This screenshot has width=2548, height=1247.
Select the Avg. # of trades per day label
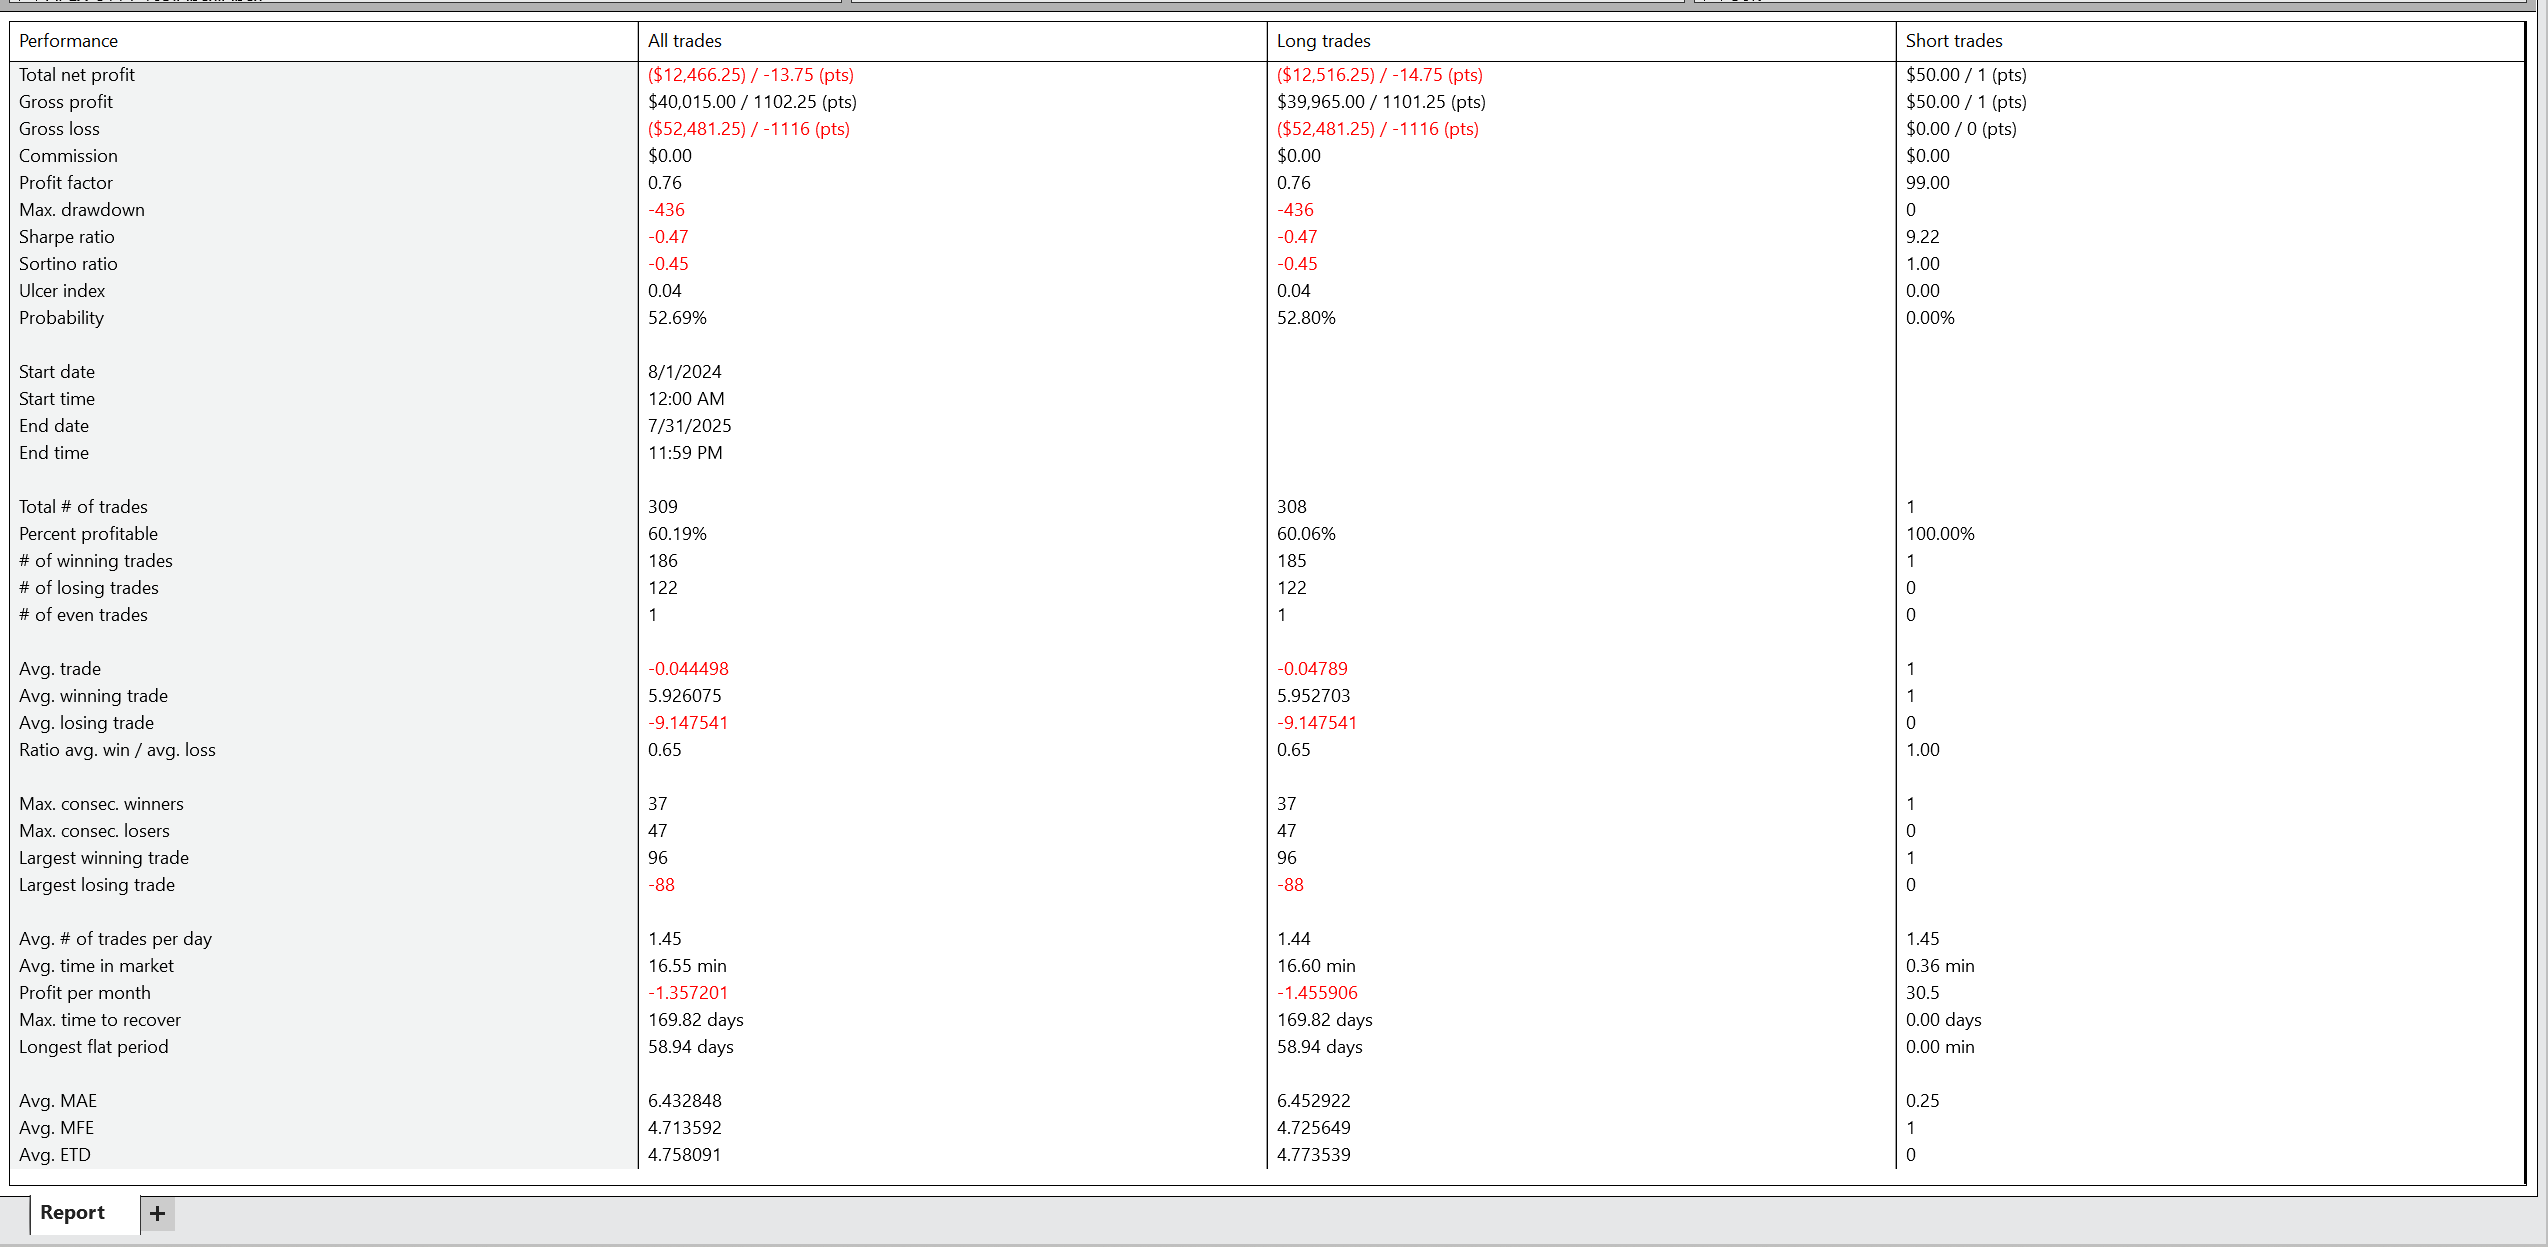(115, 939)
